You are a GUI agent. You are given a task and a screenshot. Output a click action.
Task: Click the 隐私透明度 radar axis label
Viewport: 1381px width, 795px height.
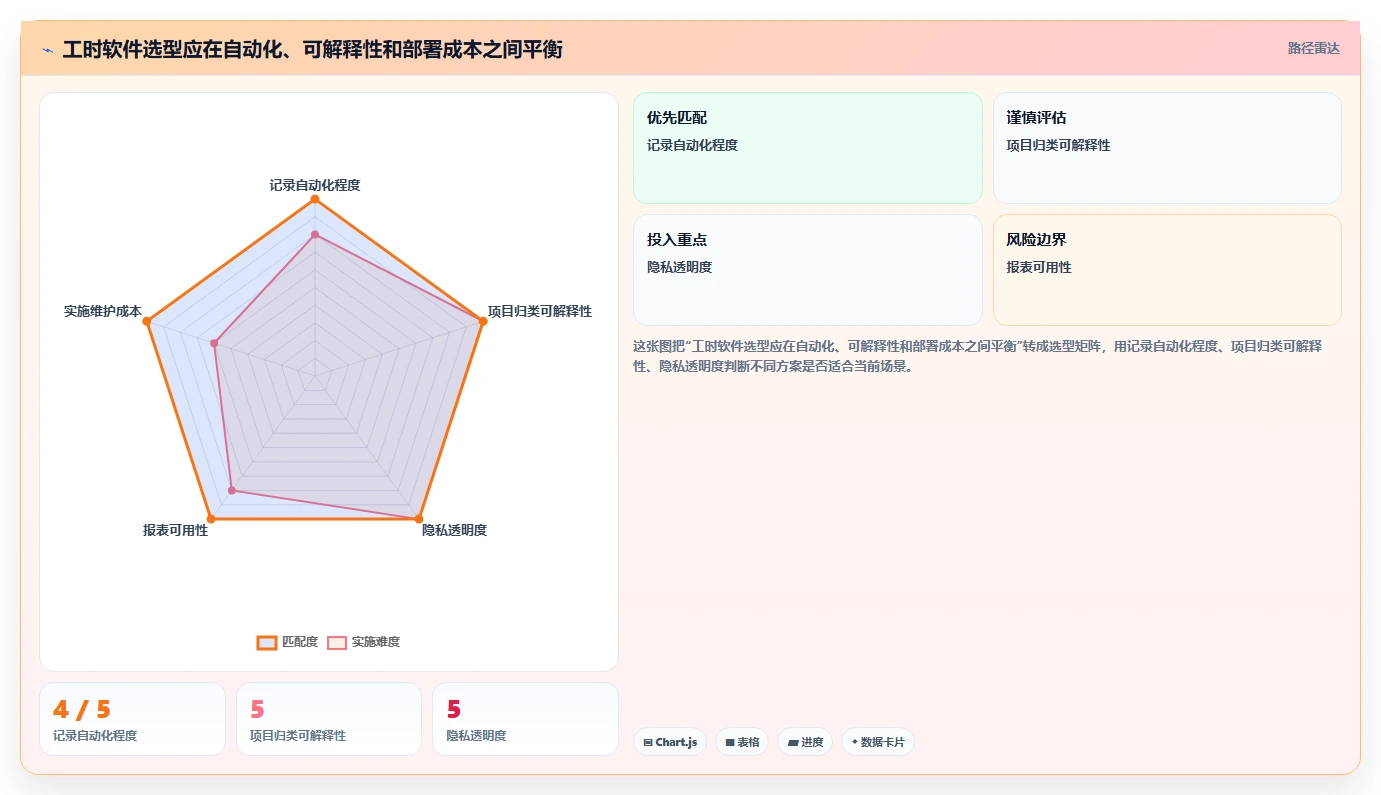tap(454, 530)
